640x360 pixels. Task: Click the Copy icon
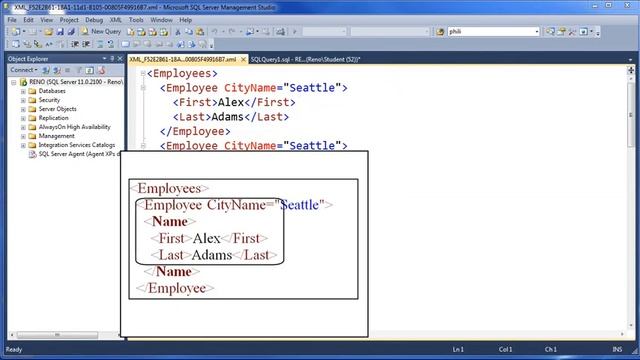click(x=189, y=31)
